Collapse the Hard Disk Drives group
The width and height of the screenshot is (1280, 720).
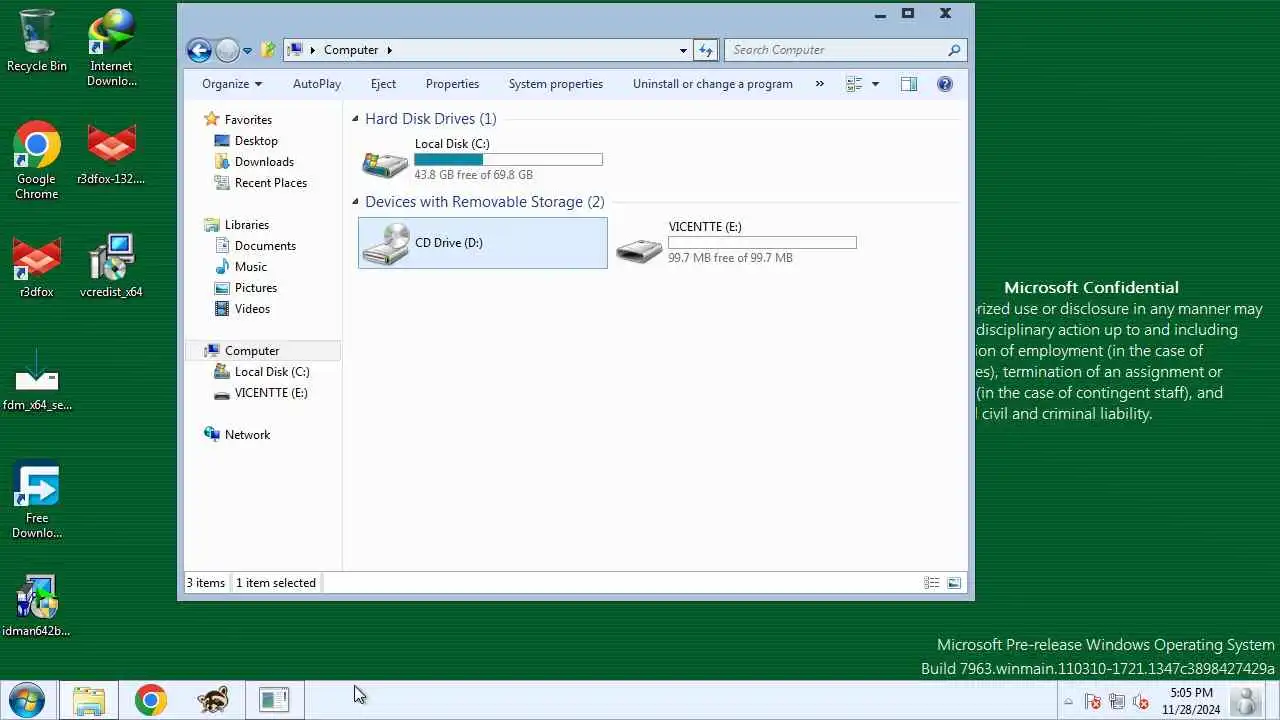point(355,119)
